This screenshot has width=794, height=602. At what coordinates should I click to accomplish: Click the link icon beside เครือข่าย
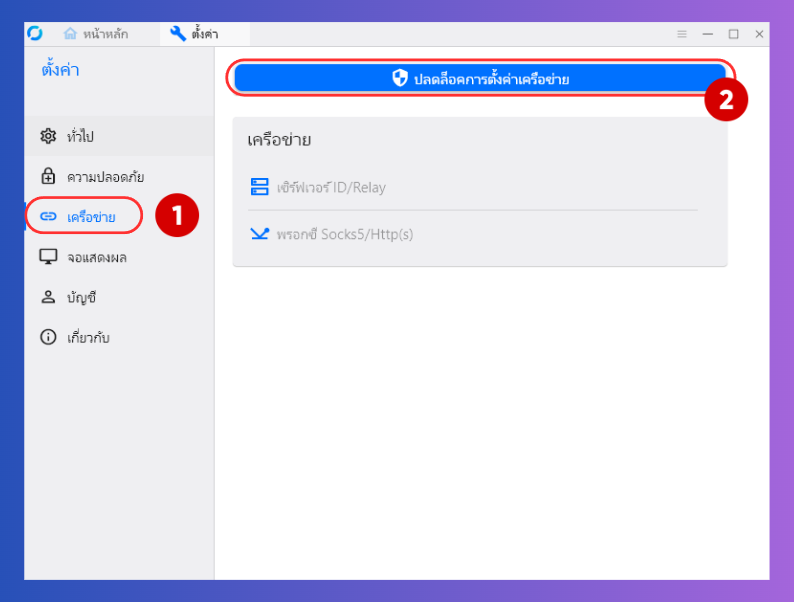click(x=48, y=217)
